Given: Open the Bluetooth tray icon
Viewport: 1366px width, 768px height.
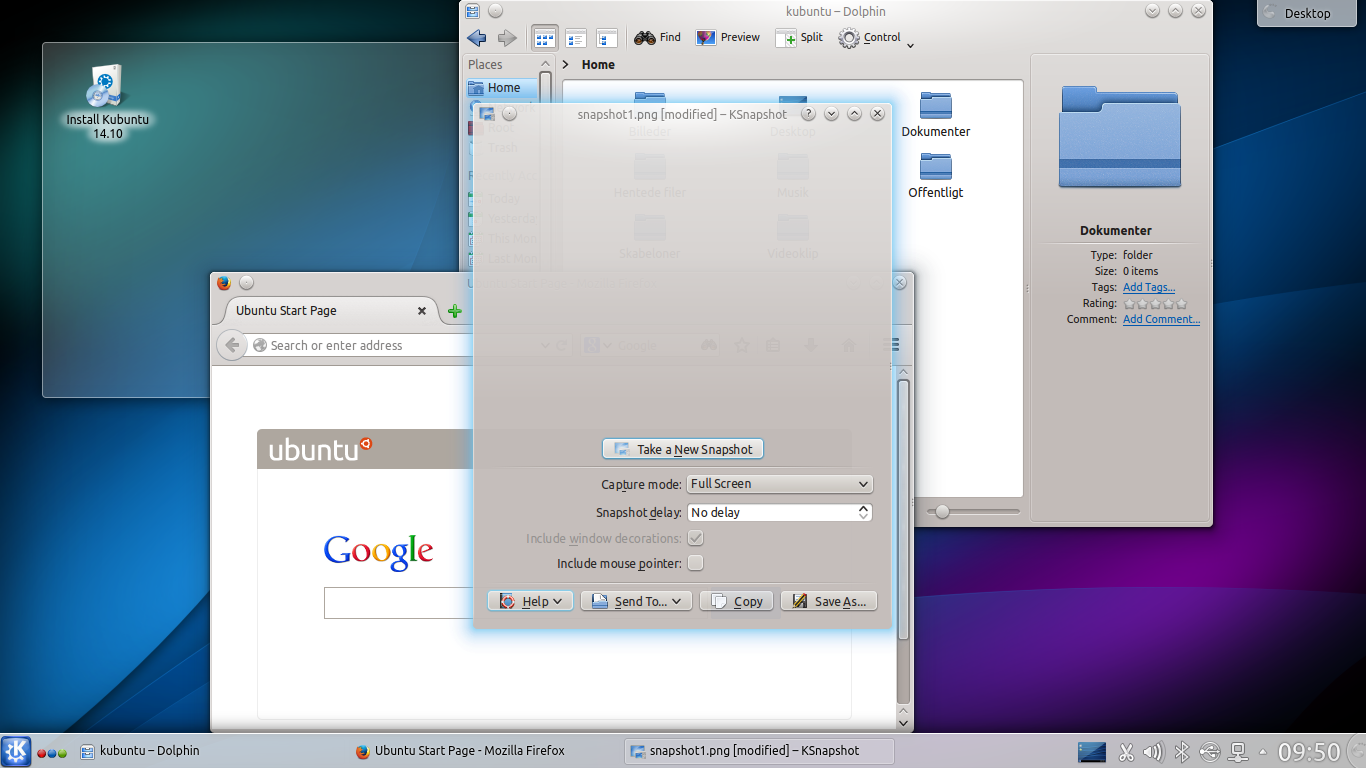Looking at the screenshot, I should [1181, 752].
